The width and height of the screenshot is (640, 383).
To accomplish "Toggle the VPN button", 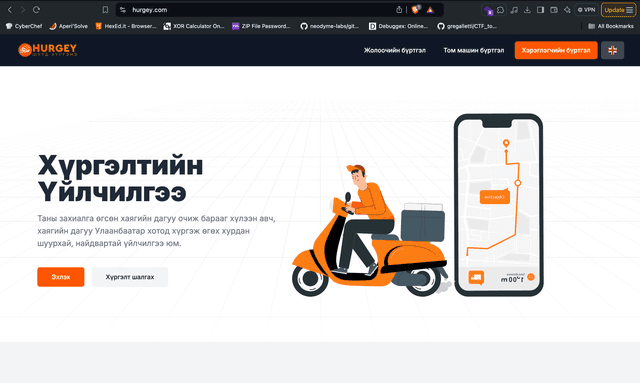I will [586, 10].
